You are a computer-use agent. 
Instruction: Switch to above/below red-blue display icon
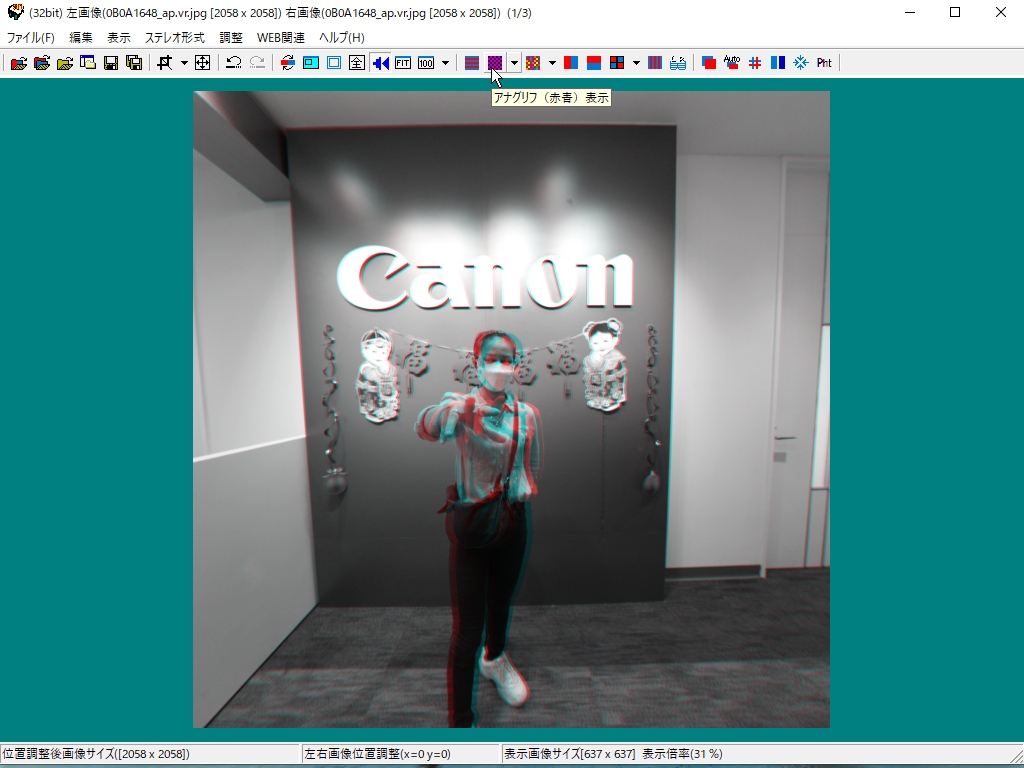(x=594, y=63)
